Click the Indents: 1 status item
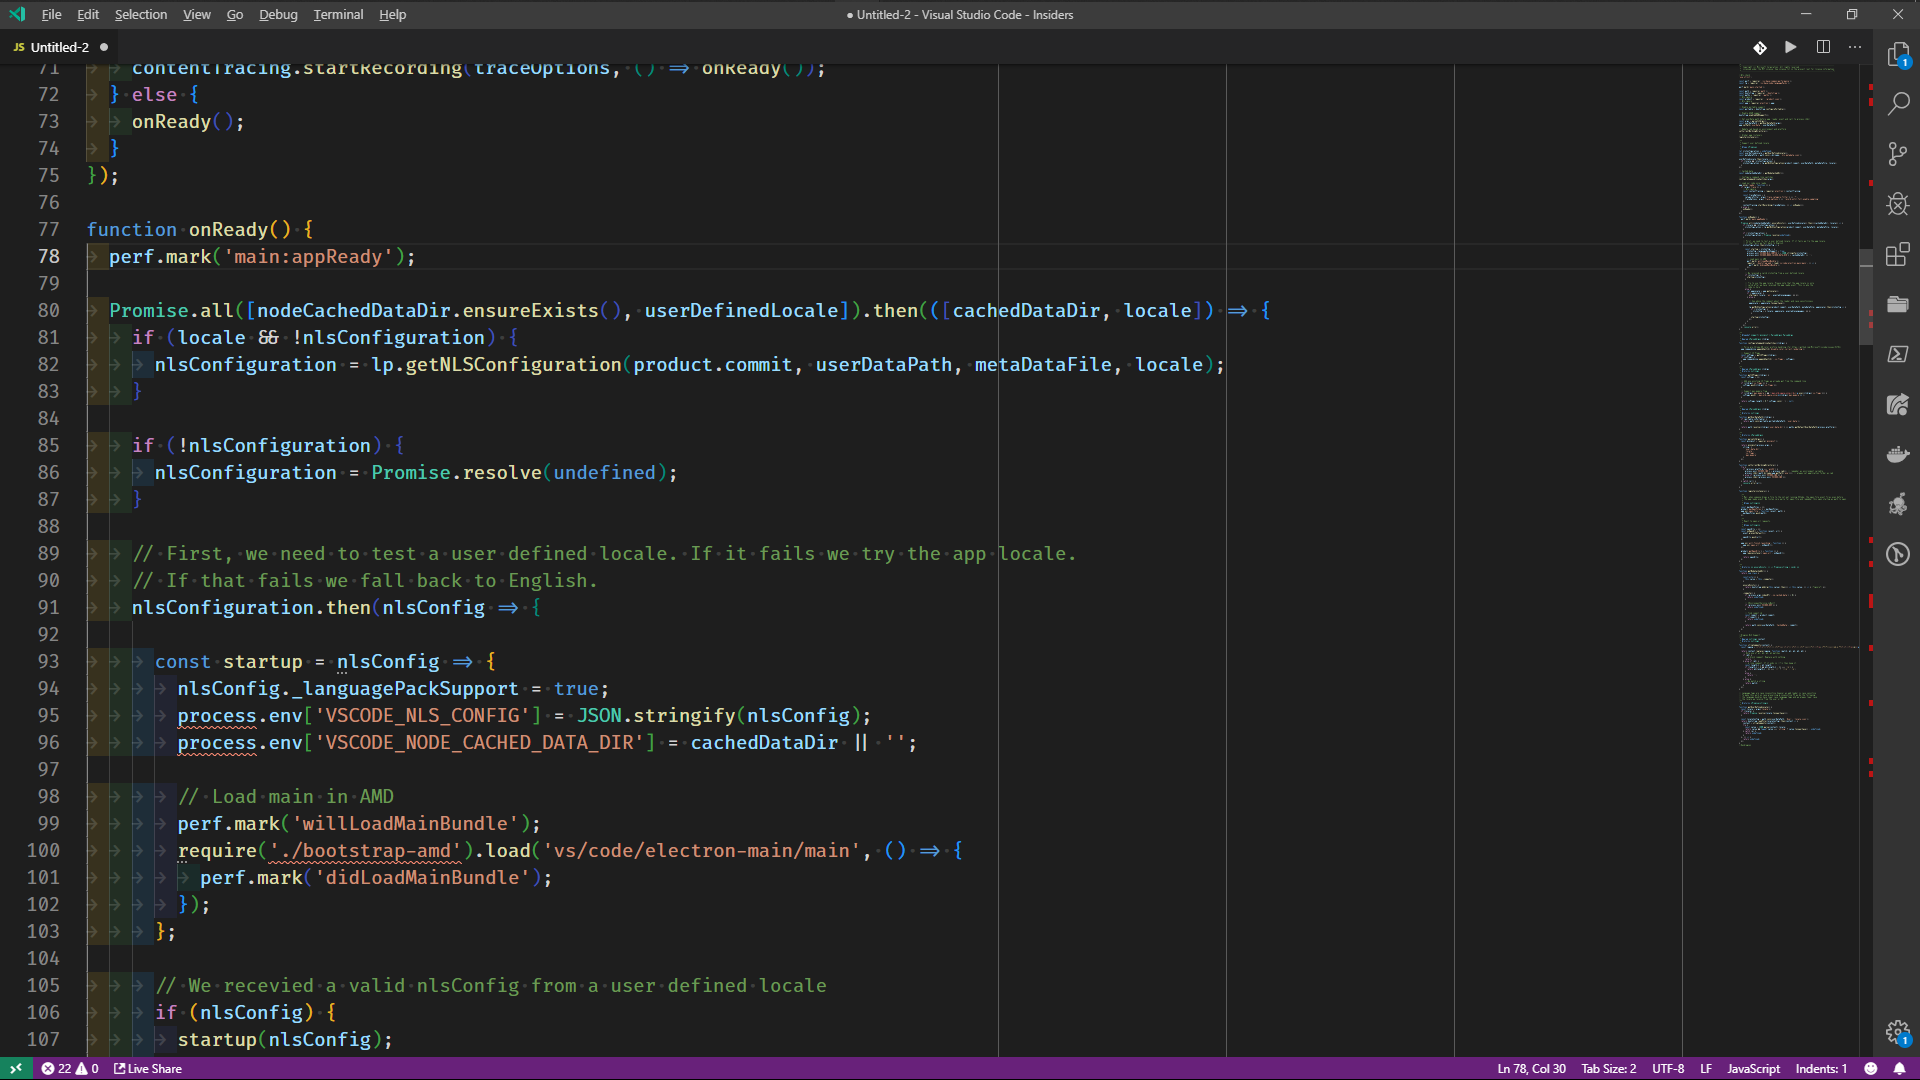This screenshot has height=1080, width=1920. 1821,1068
